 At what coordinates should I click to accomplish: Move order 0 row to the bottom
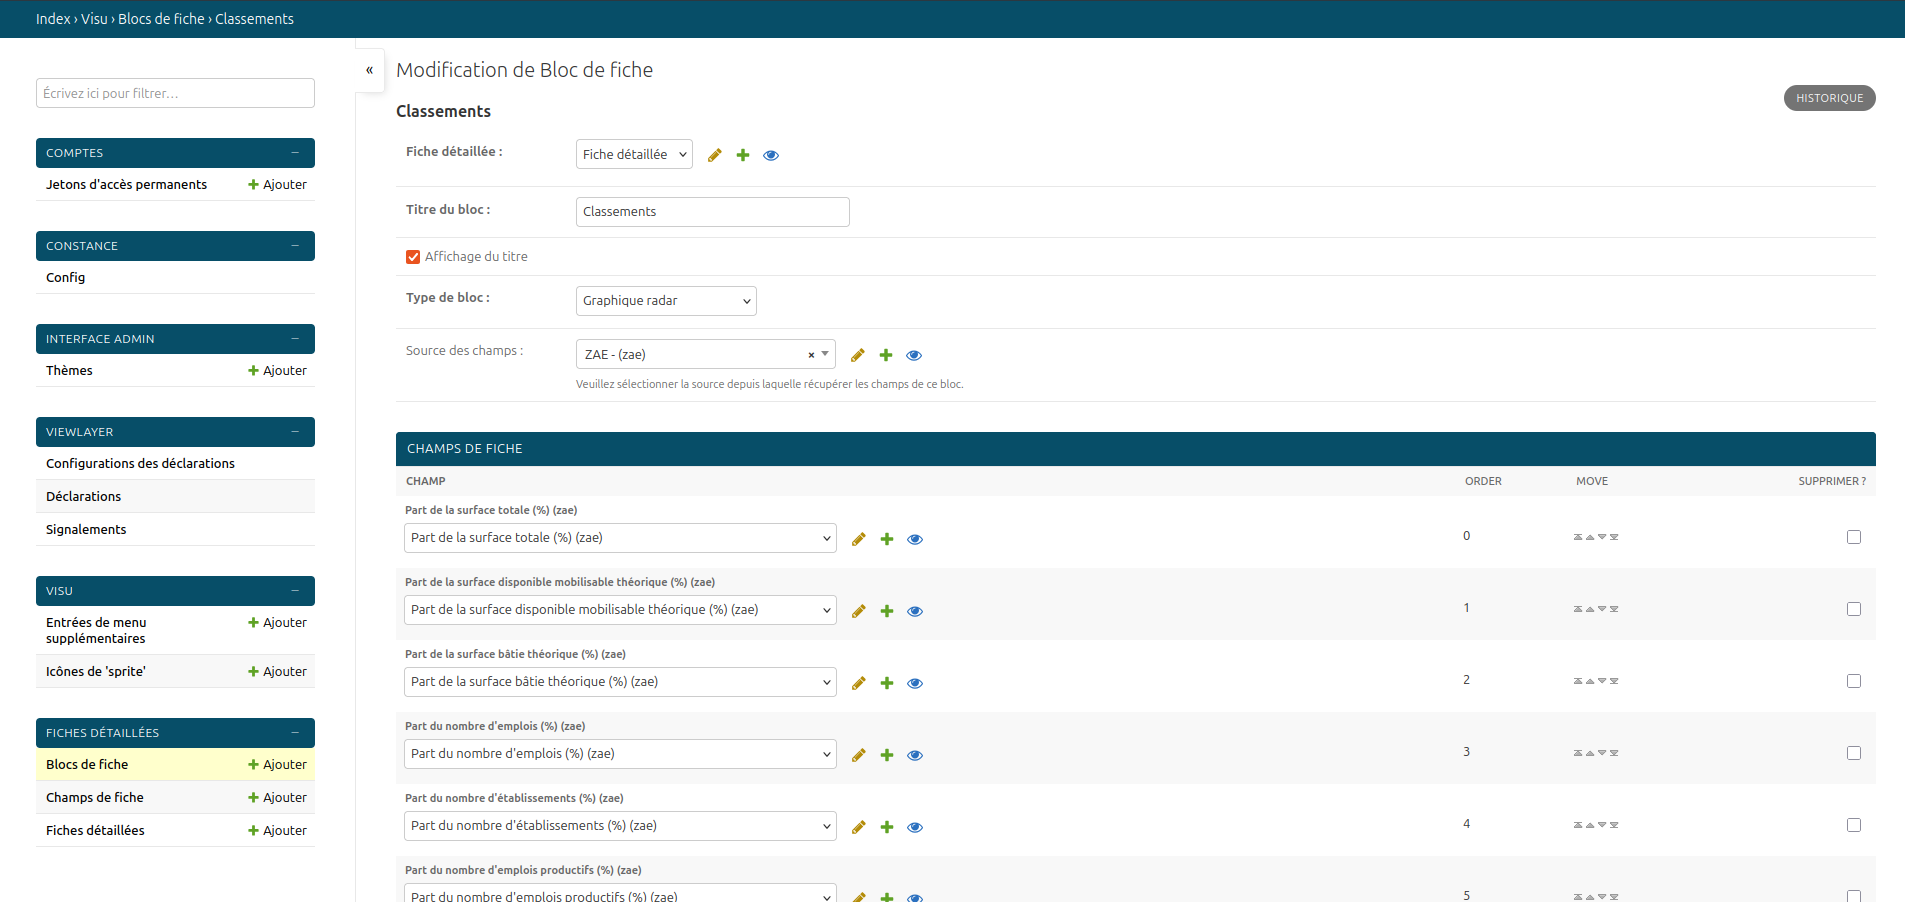pyautogui.click(x=1614, y=537)
